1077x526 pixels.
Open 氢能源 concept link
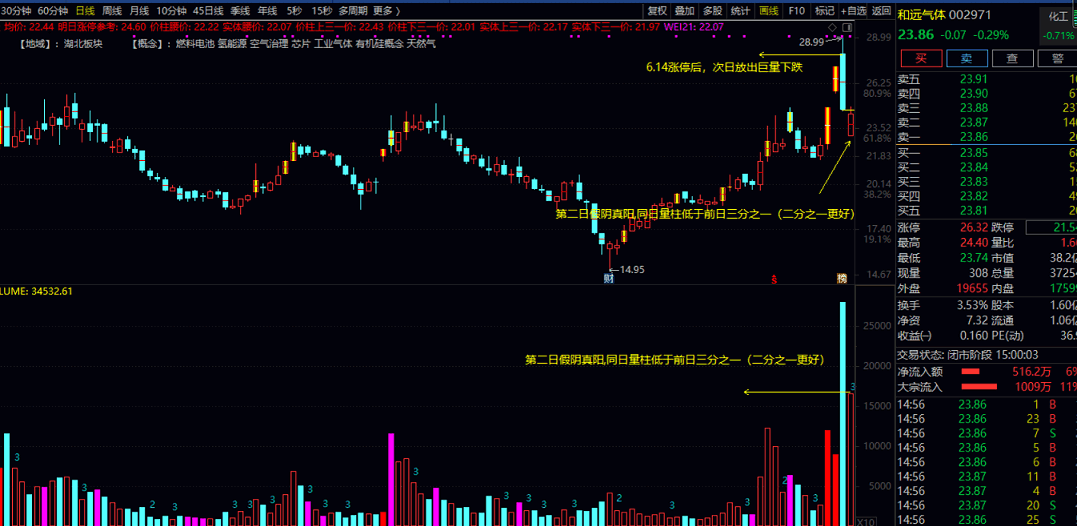232,44
